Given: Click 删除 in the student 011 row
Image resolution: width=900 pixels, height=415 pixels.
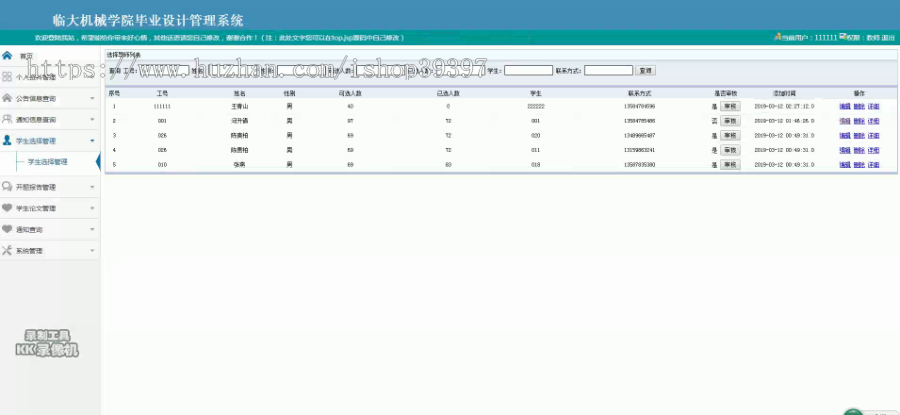Looking at the screenshot, I should coord(859,150).
